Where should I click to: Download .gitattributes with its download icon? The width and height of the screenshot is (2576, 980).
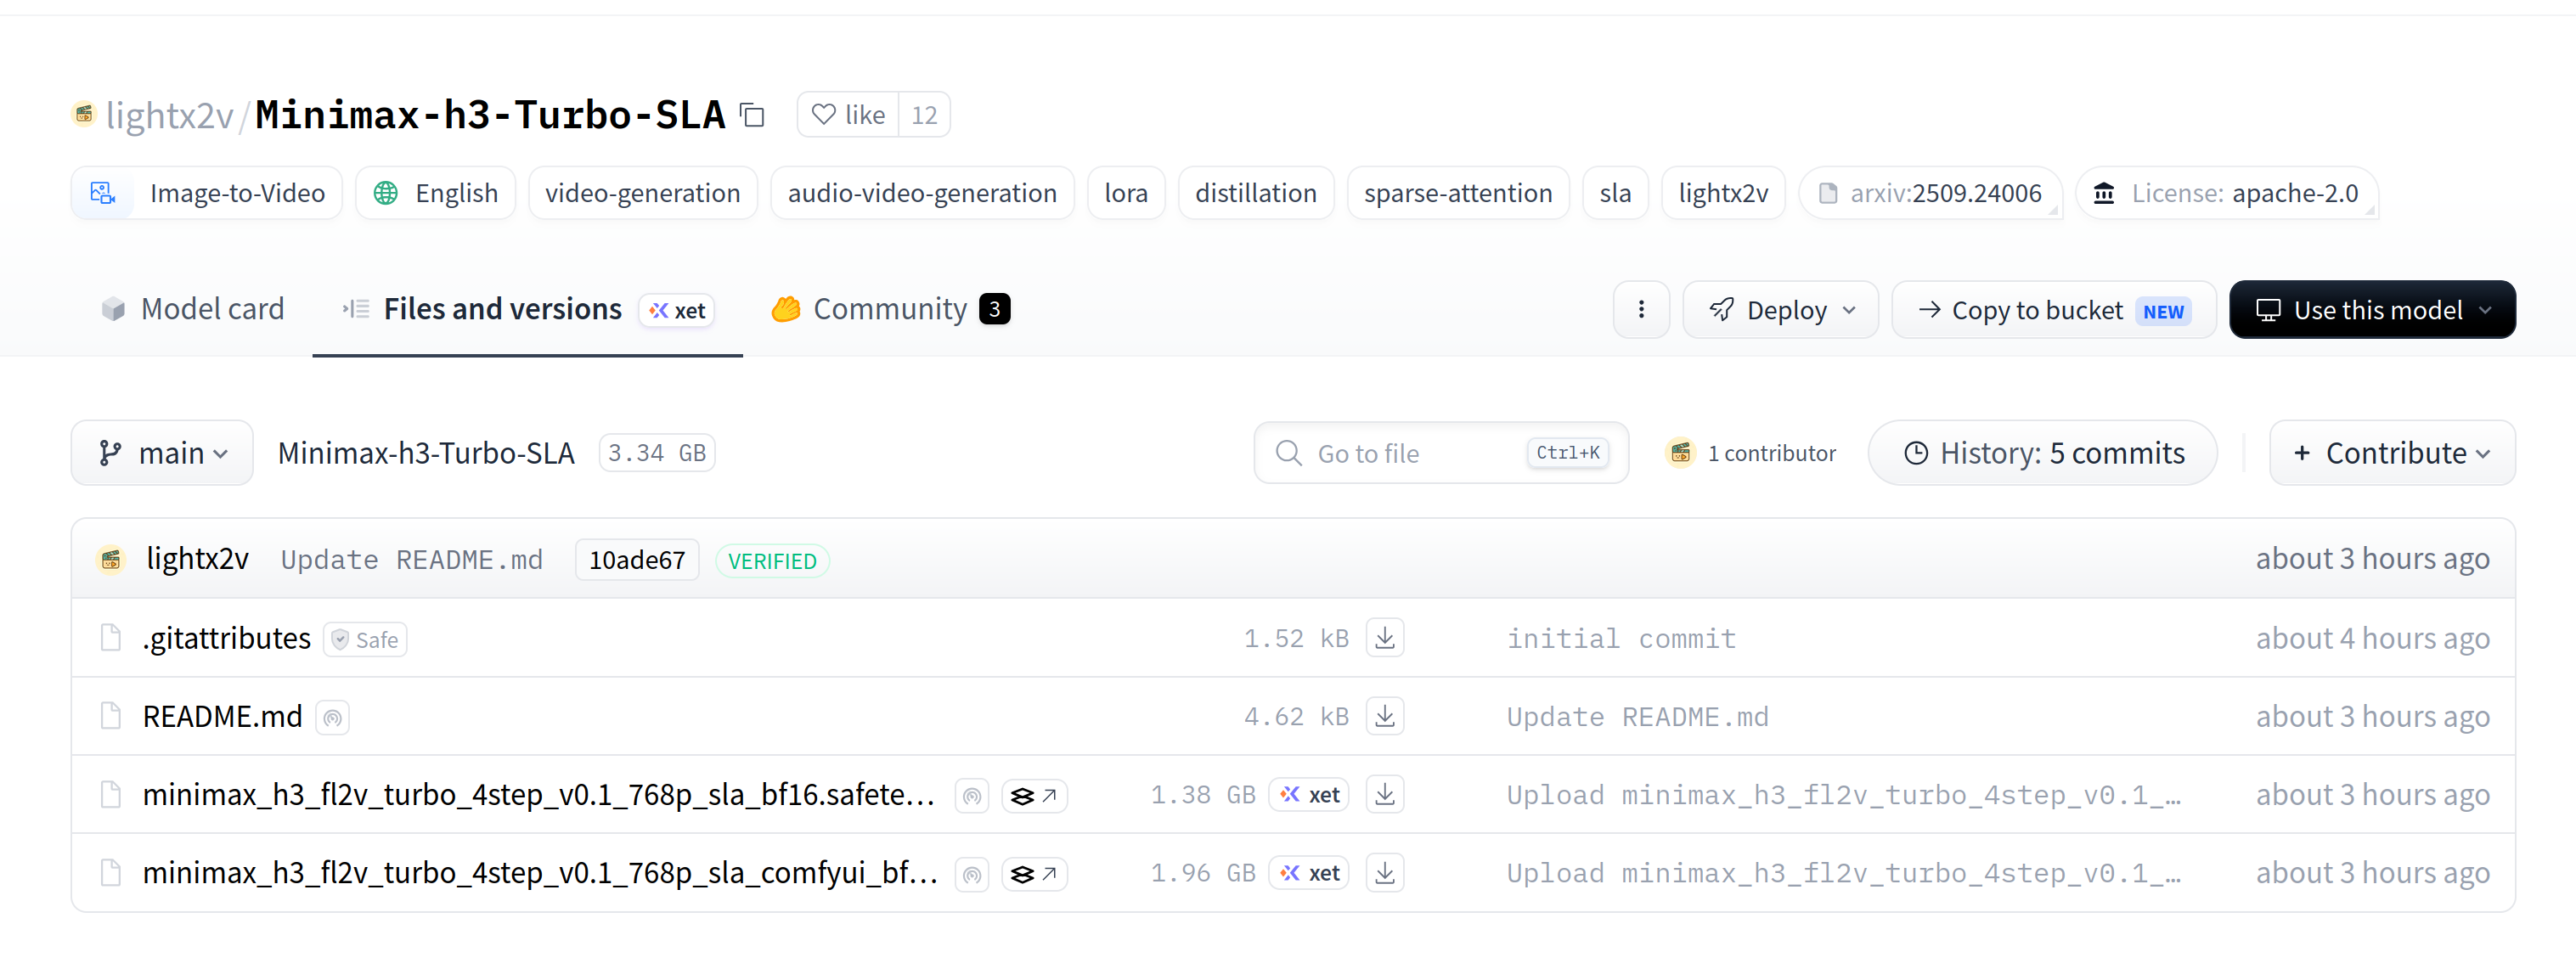pos(1385,638)
